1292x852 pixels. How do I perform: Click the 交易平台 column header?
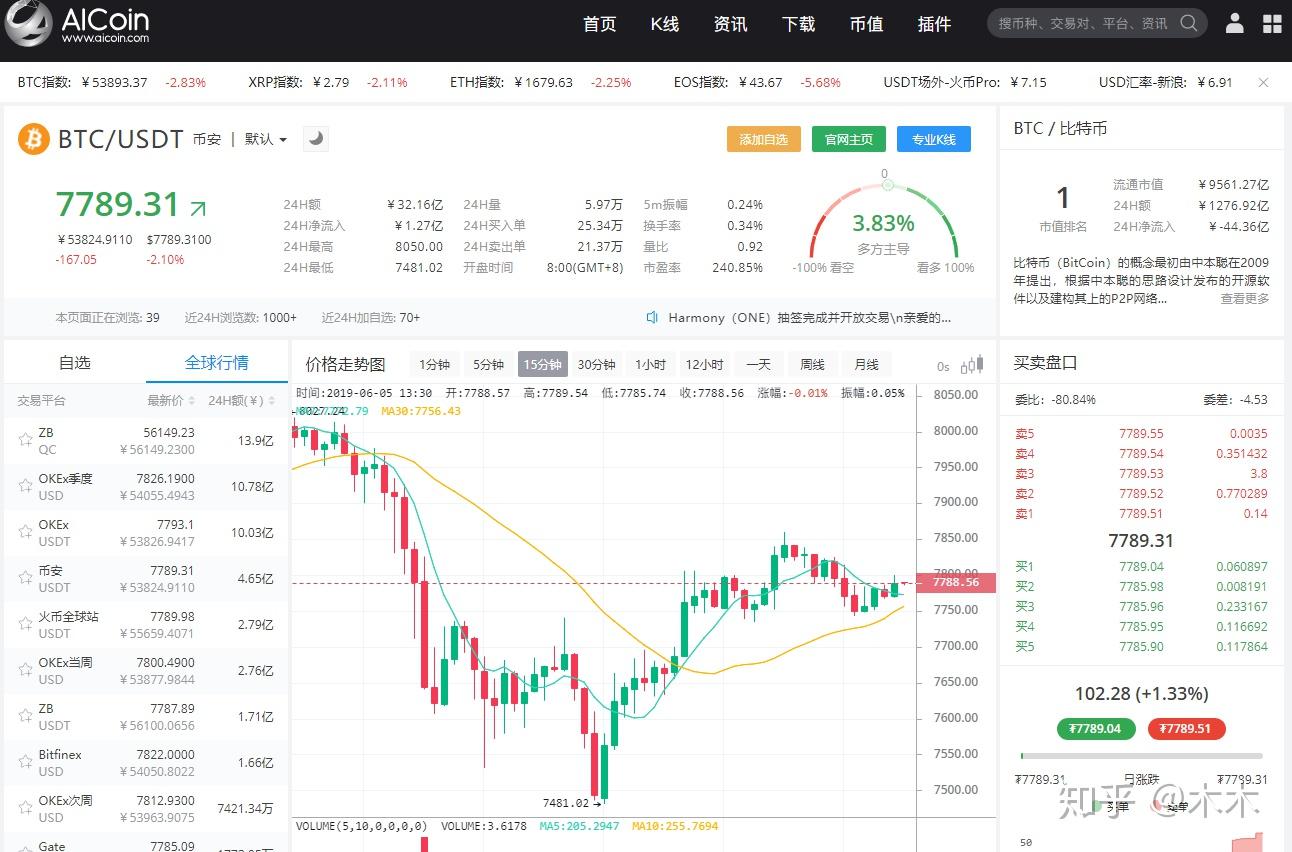point(41,400)
